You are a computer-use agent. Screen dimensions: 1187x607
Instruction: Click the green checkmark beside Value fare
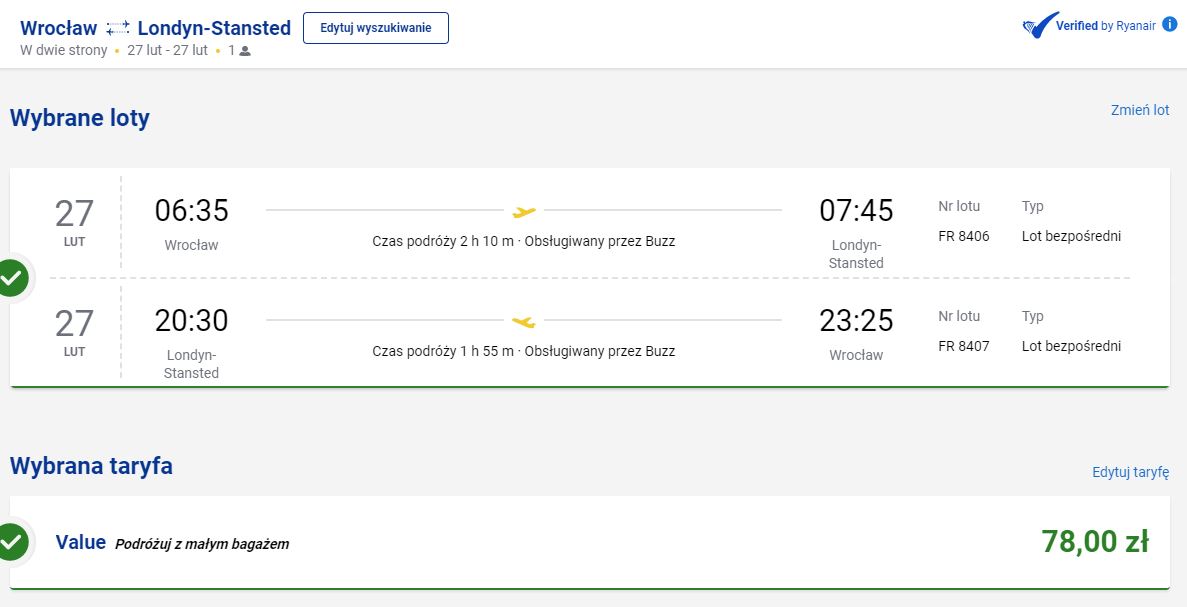pos(12,542)
